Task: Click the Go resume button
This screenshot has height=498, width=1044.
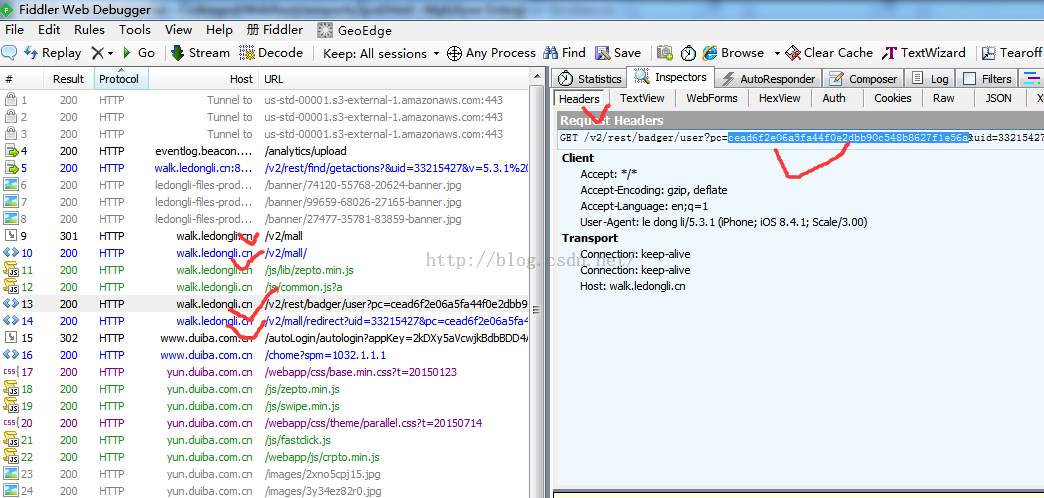Action: 139,53
